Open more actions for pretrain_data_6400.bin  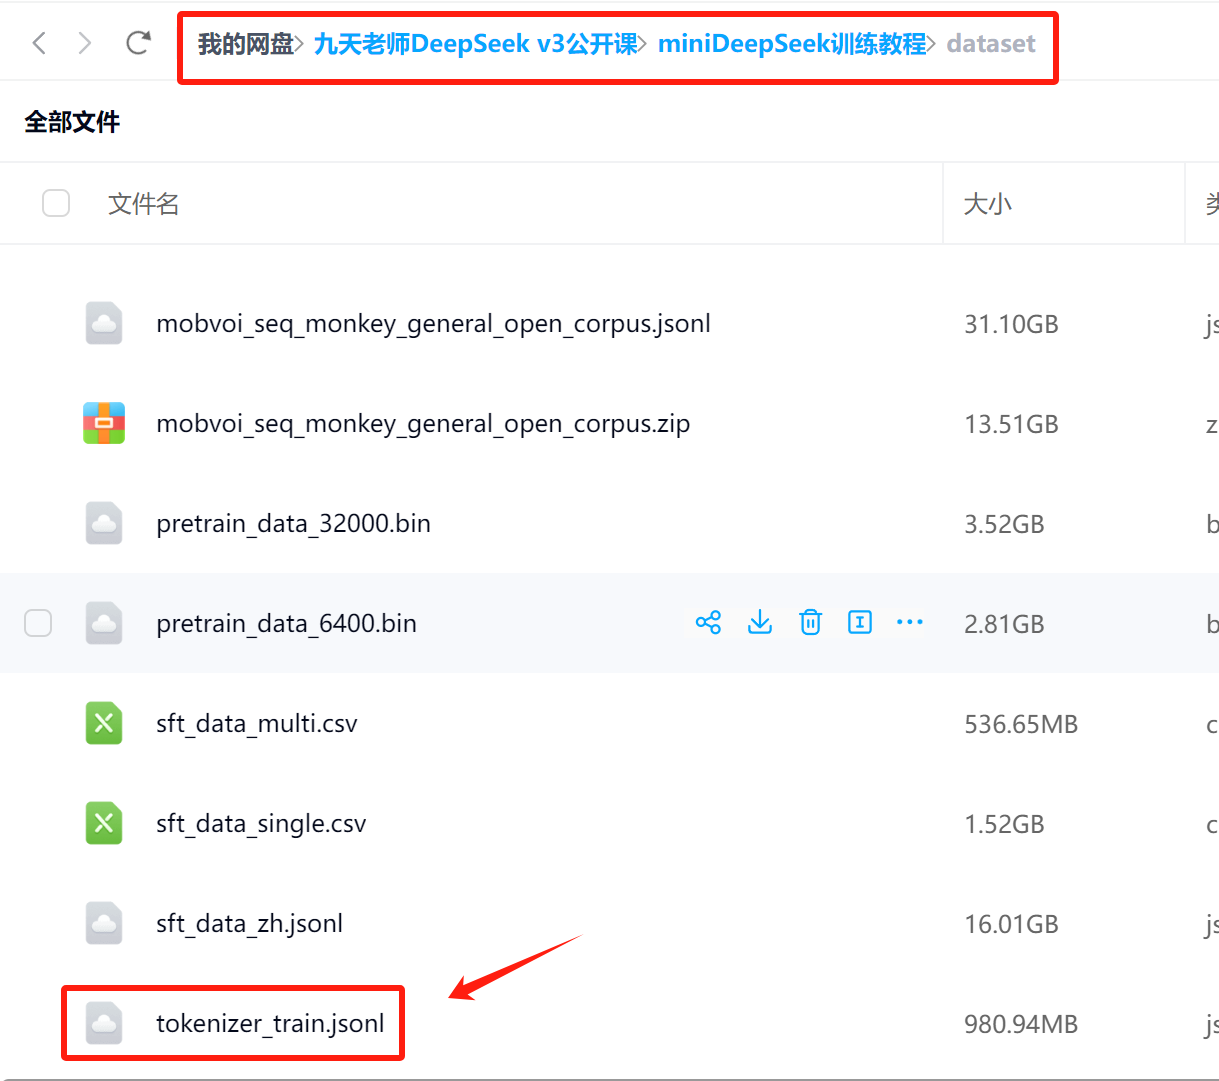pyautogui.click(x=910, y=622)
